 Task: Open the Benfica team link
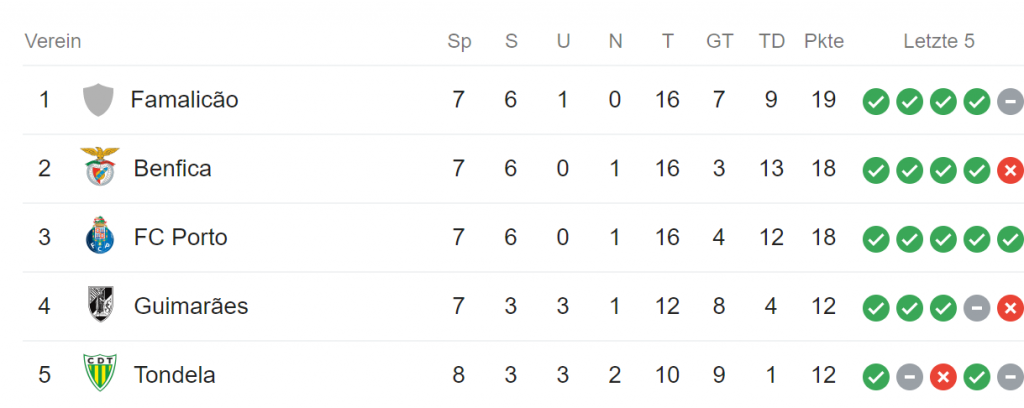[x=172, y=168]
